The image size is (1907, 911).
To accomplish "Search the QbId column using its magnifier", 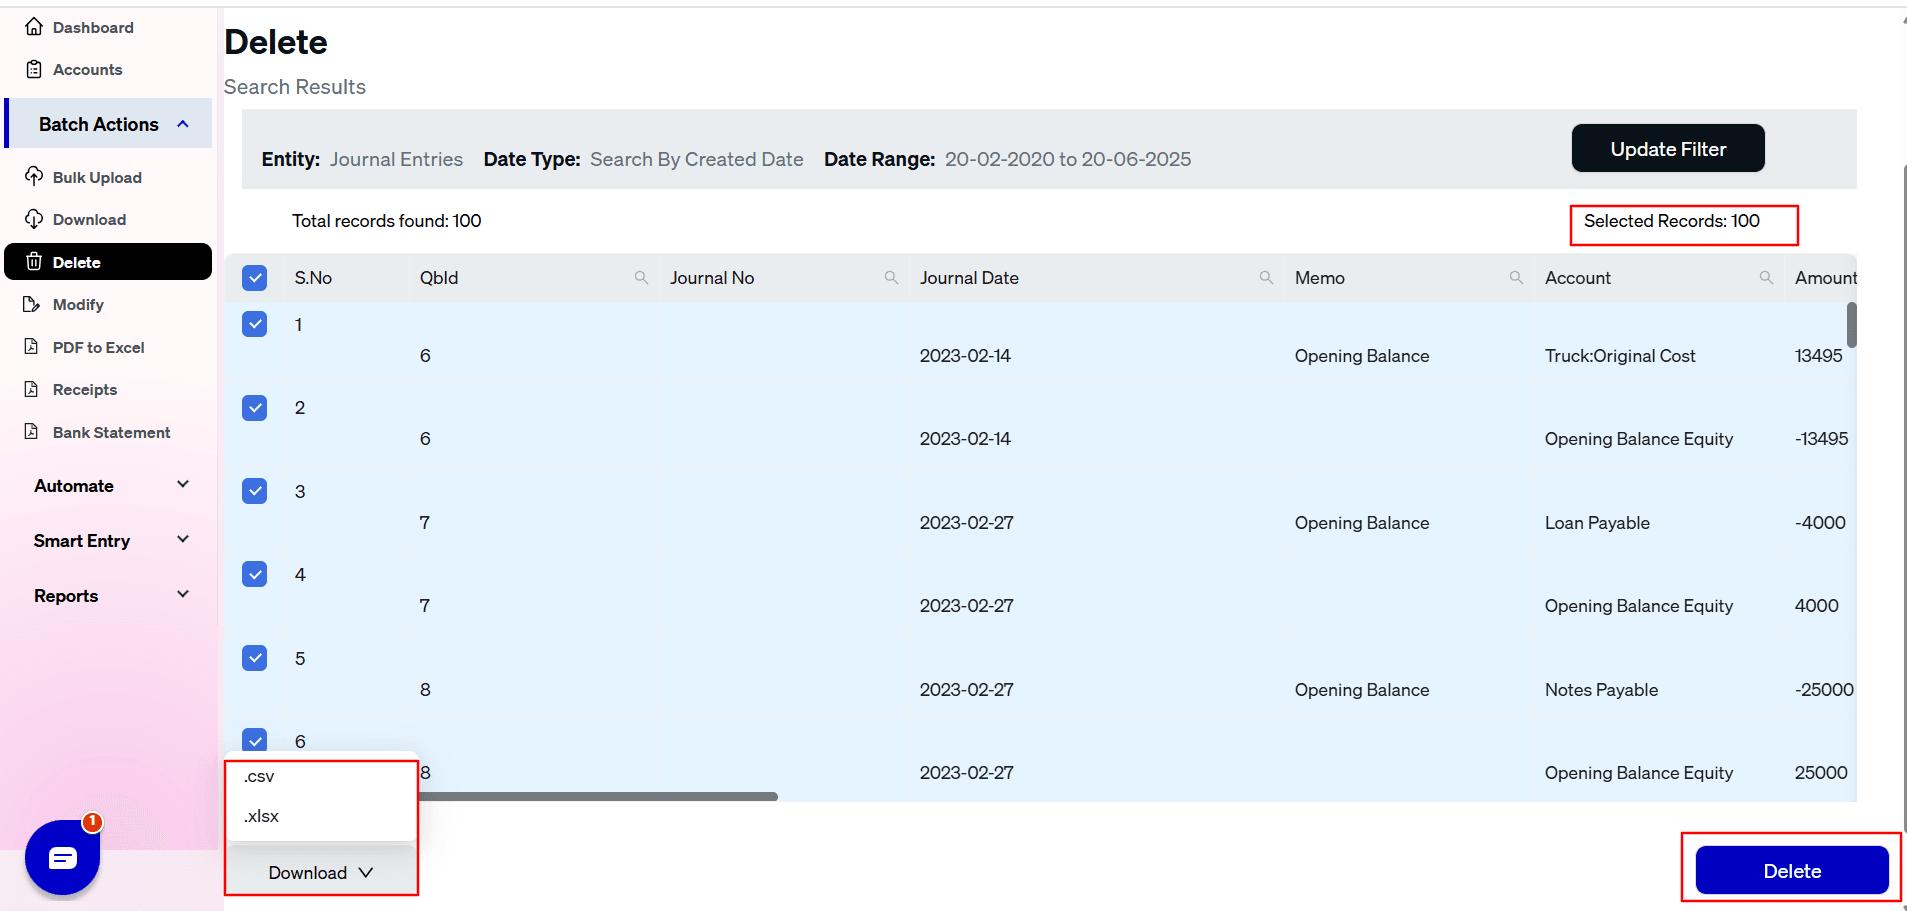I will pyautogui.click(x=641, y=278).
